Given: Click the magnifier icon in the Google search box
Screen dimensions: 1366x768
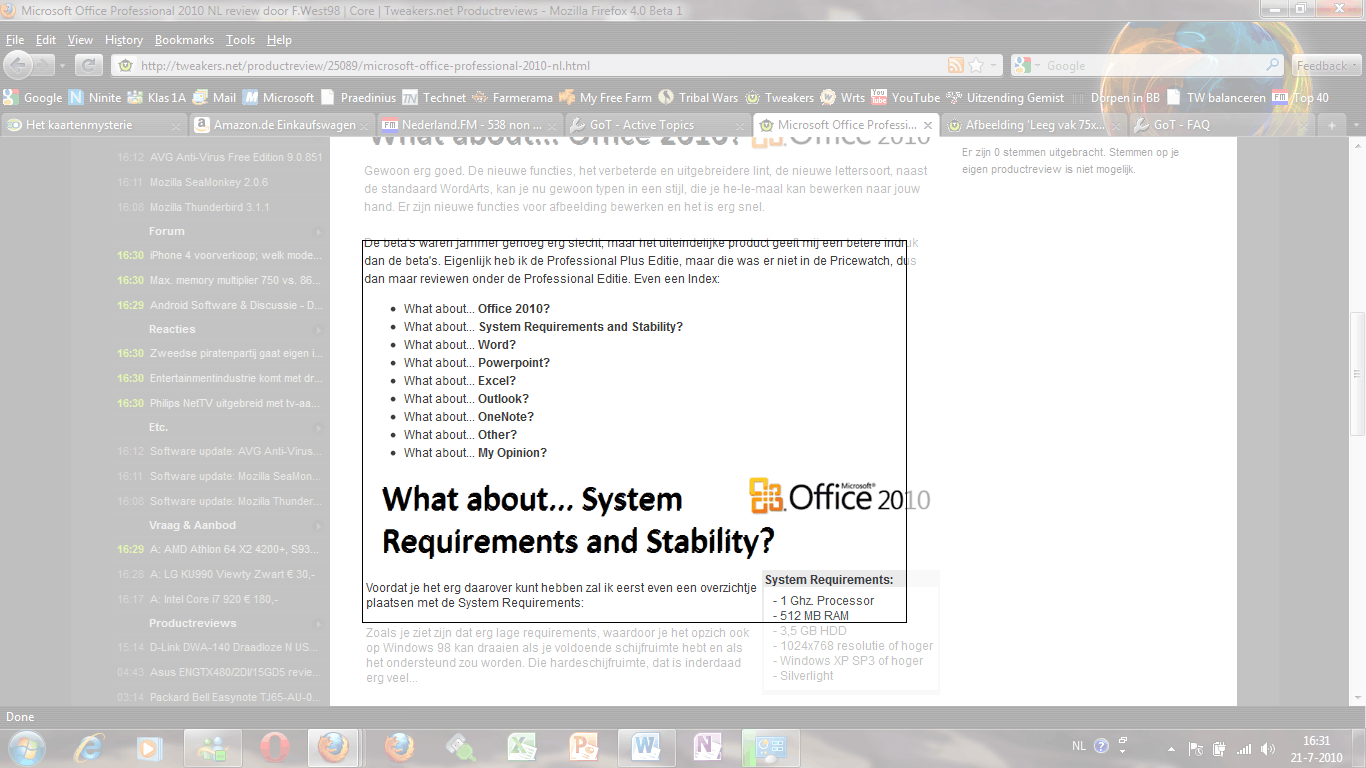Looking at the screenshot, I should pyautogui.click(x=1273, y=65).
